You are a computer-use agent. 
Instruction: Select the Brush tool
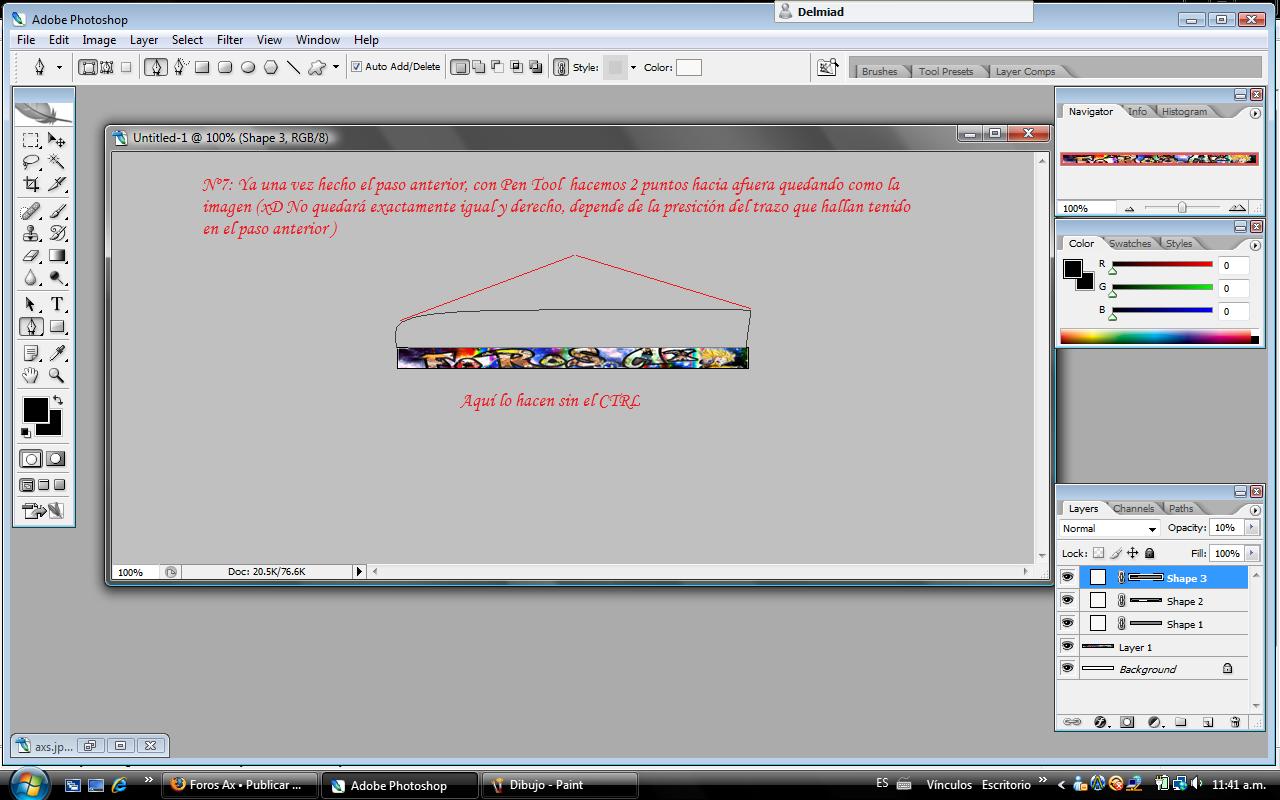pos(57,211)
